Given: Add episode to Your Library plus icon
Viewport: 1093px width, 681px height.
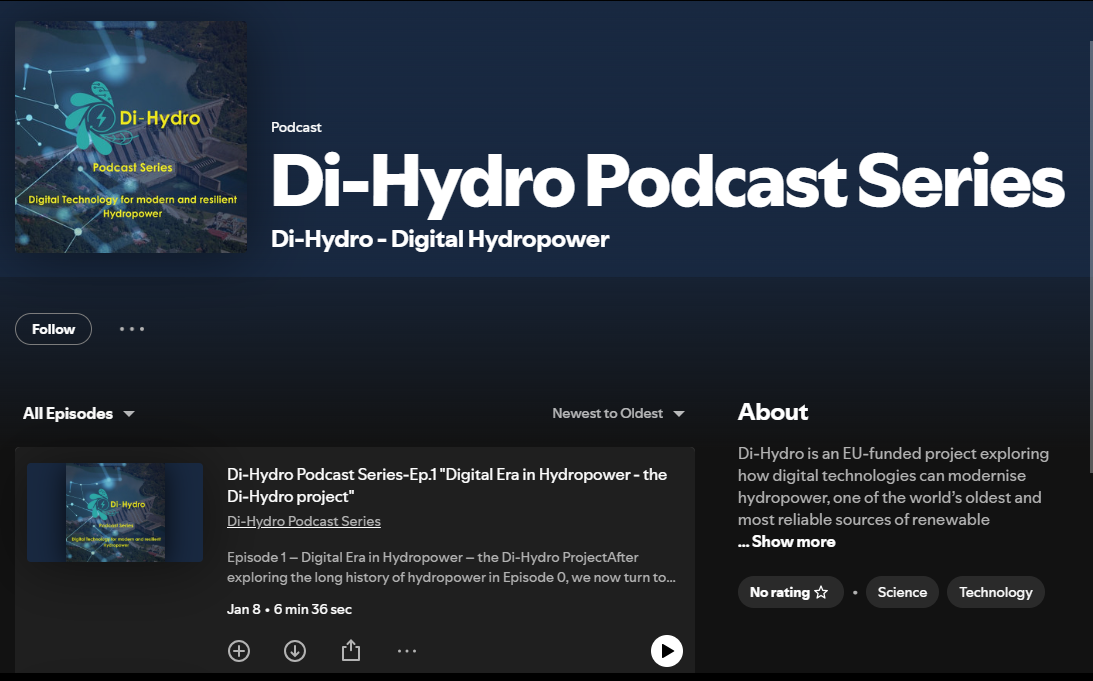Looking at the screenshot, I should pos(239,651).
